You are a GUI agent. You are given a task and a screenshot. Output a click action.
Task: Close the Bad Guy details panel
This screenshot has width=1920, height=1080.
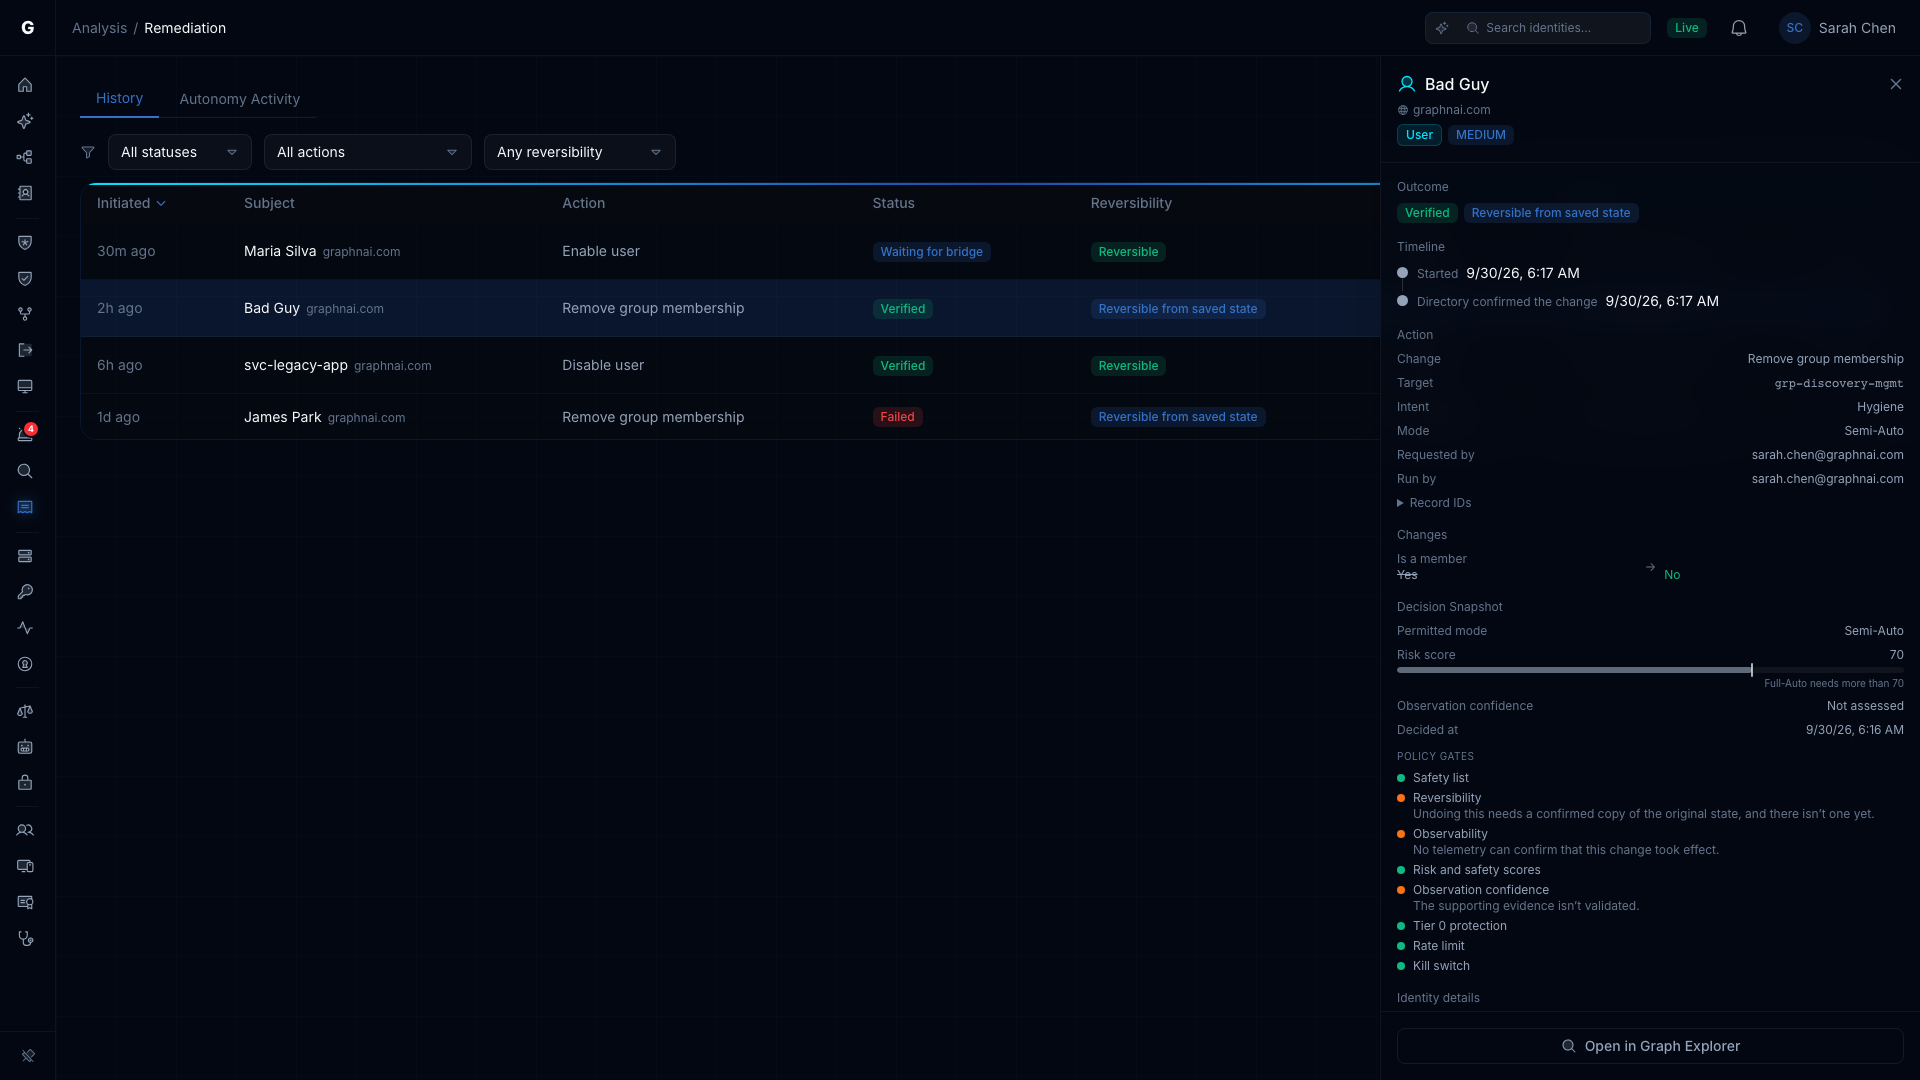coord(1896,84)
